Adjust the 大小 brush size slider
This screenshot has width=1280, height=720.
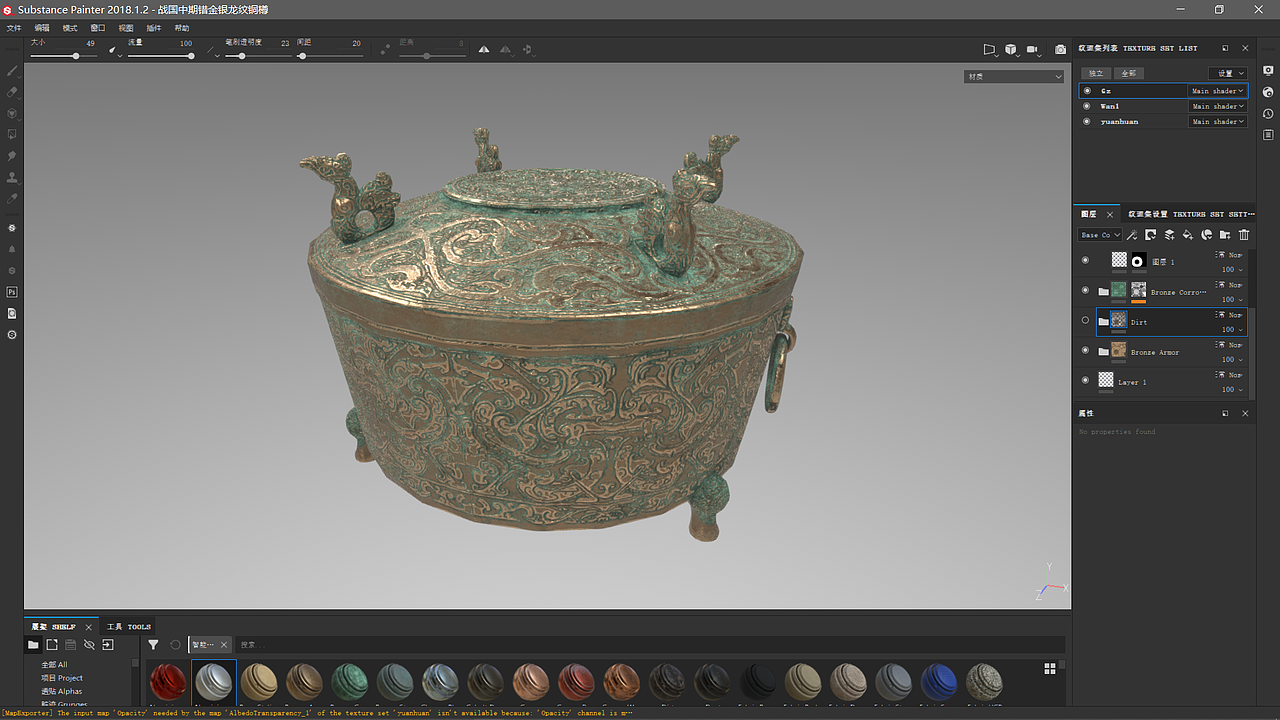[63, 56]
